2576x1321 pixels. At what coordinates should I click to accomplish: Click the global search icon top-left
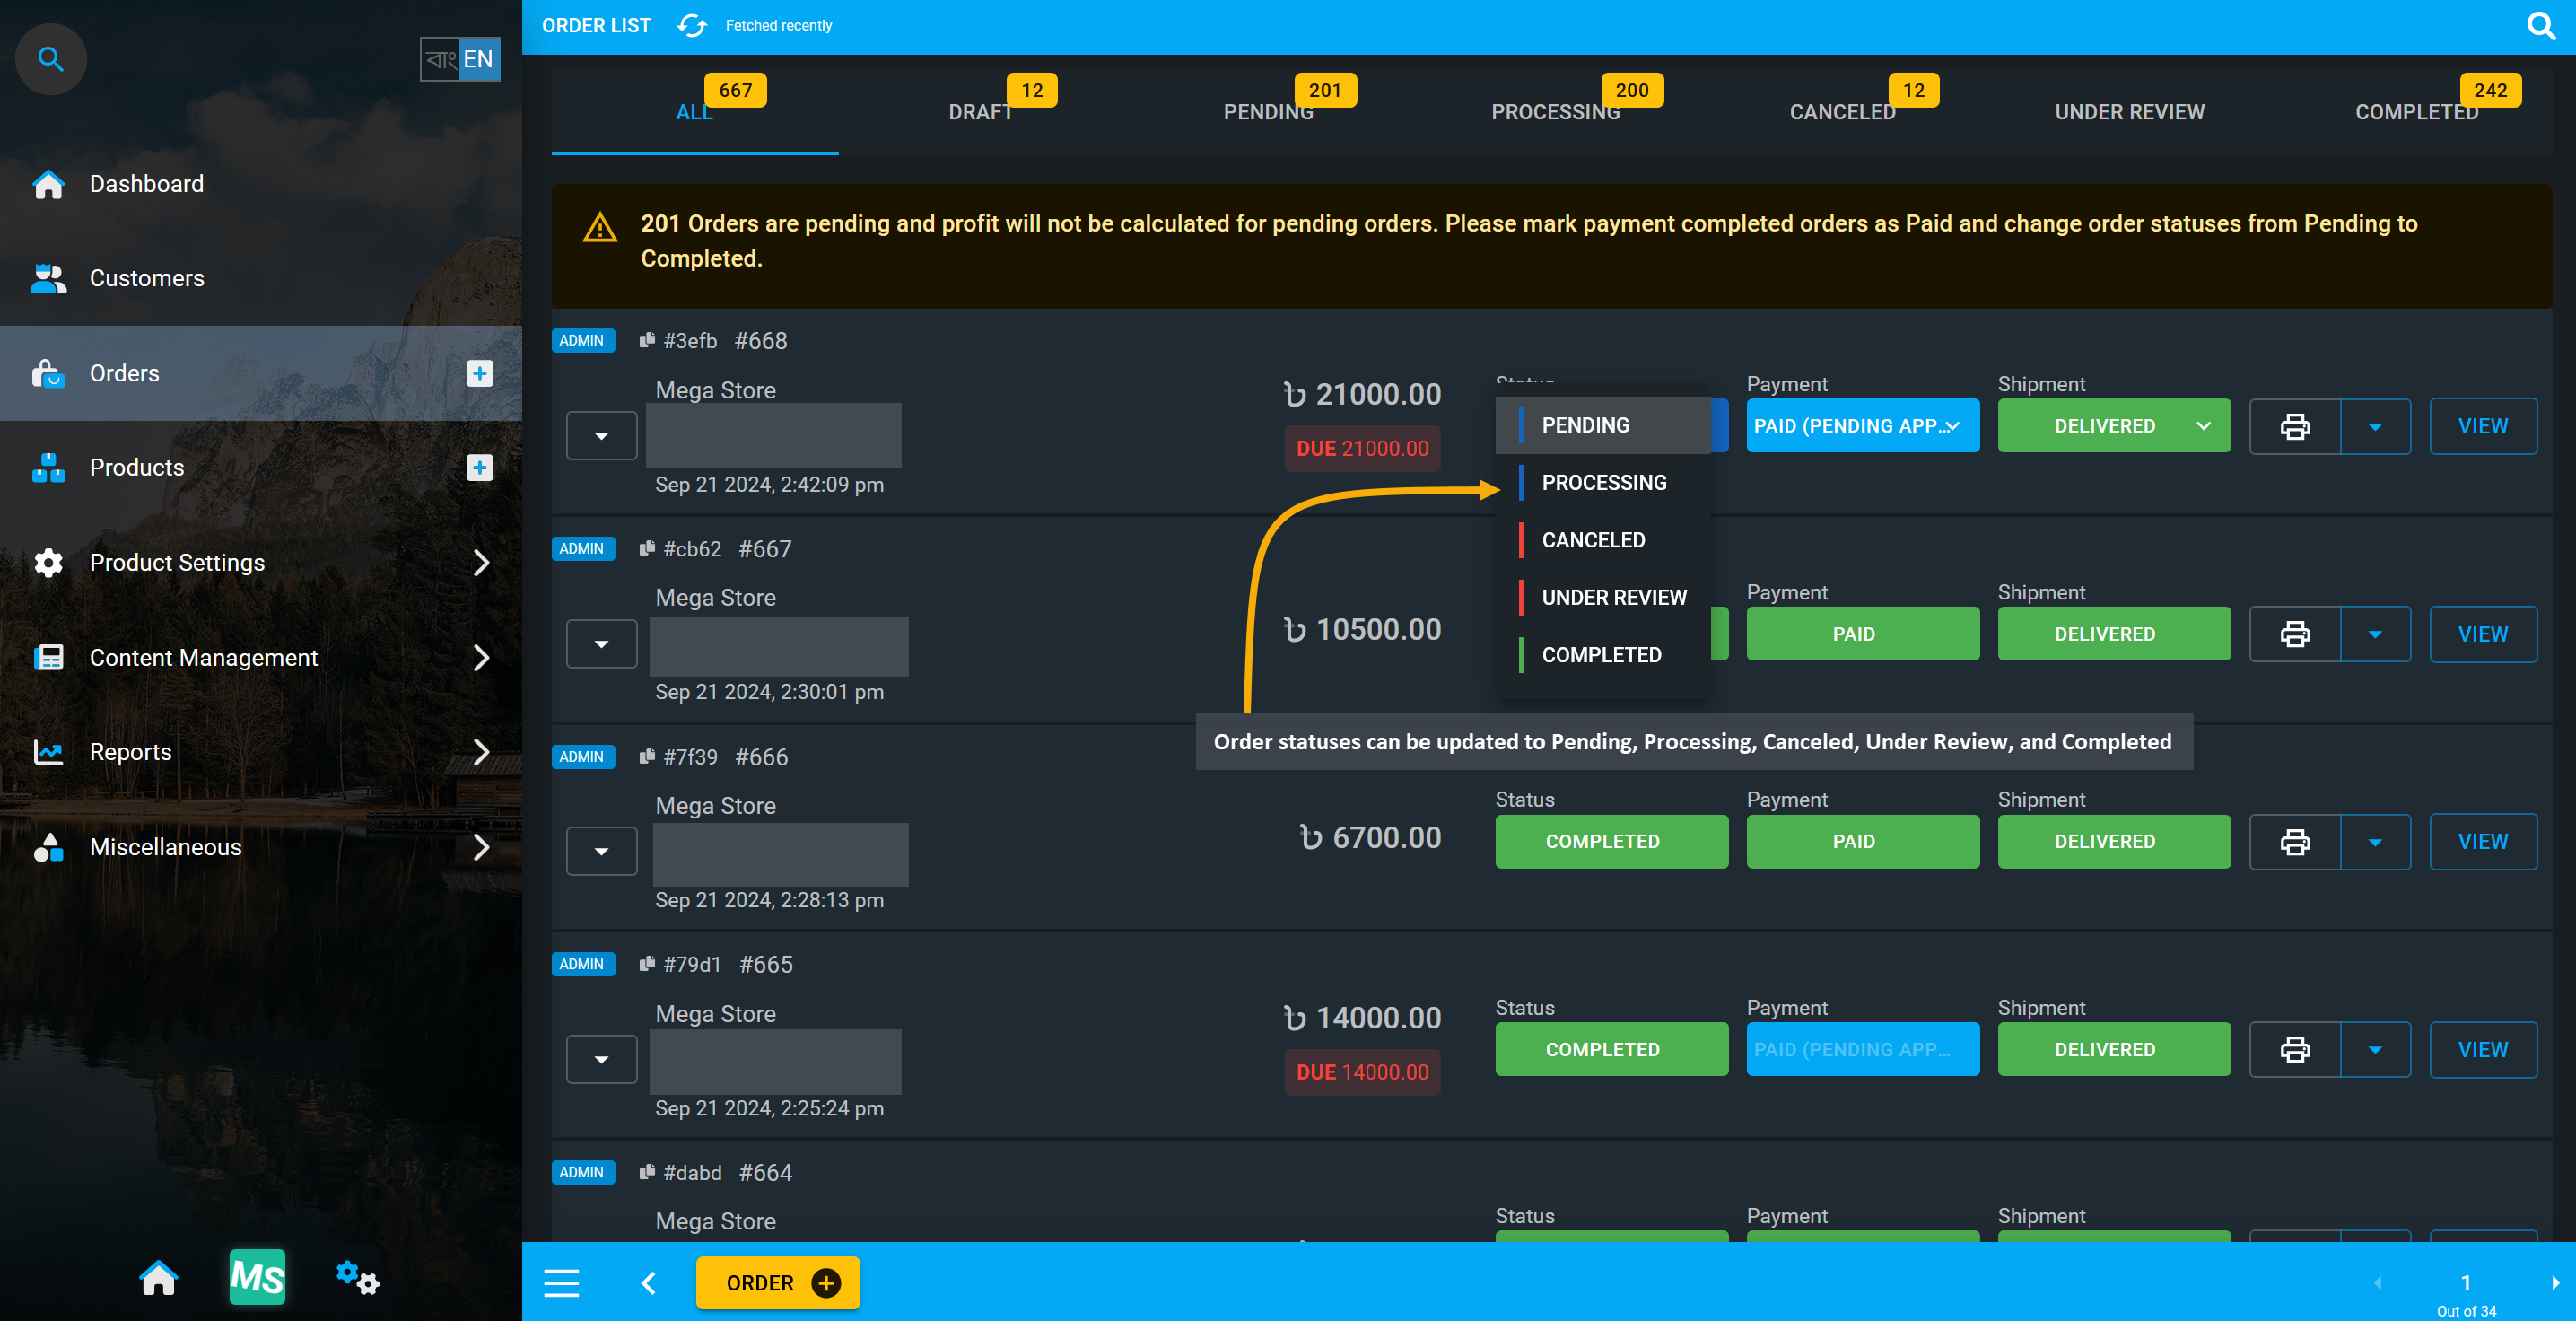[x=48, y=57]
